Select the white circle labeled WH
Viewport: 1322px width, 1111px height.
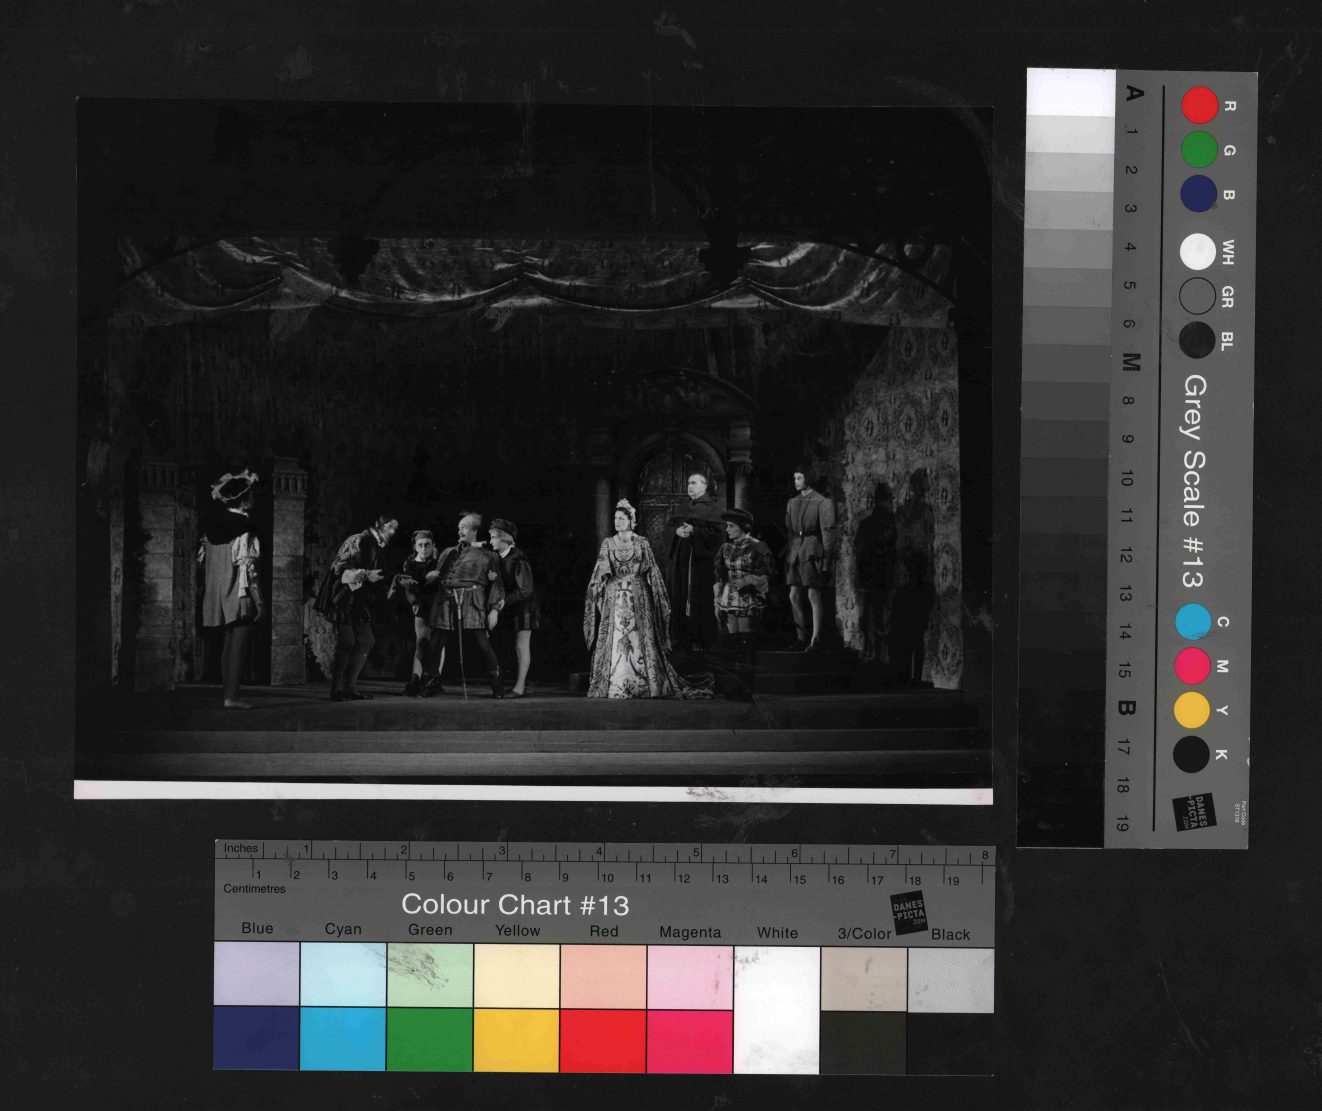(1197, 252)
